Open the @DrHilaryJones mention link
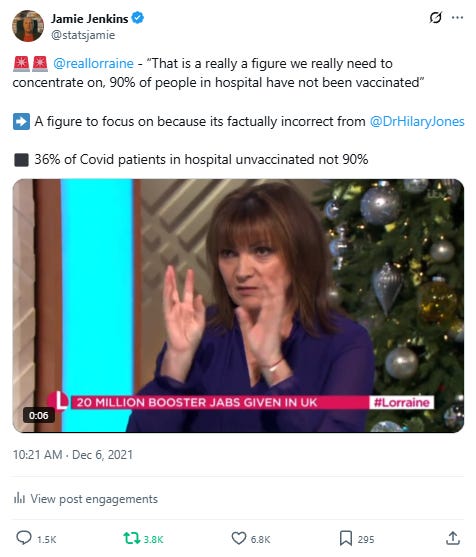The image size is (476, 557). pos(417,121)
